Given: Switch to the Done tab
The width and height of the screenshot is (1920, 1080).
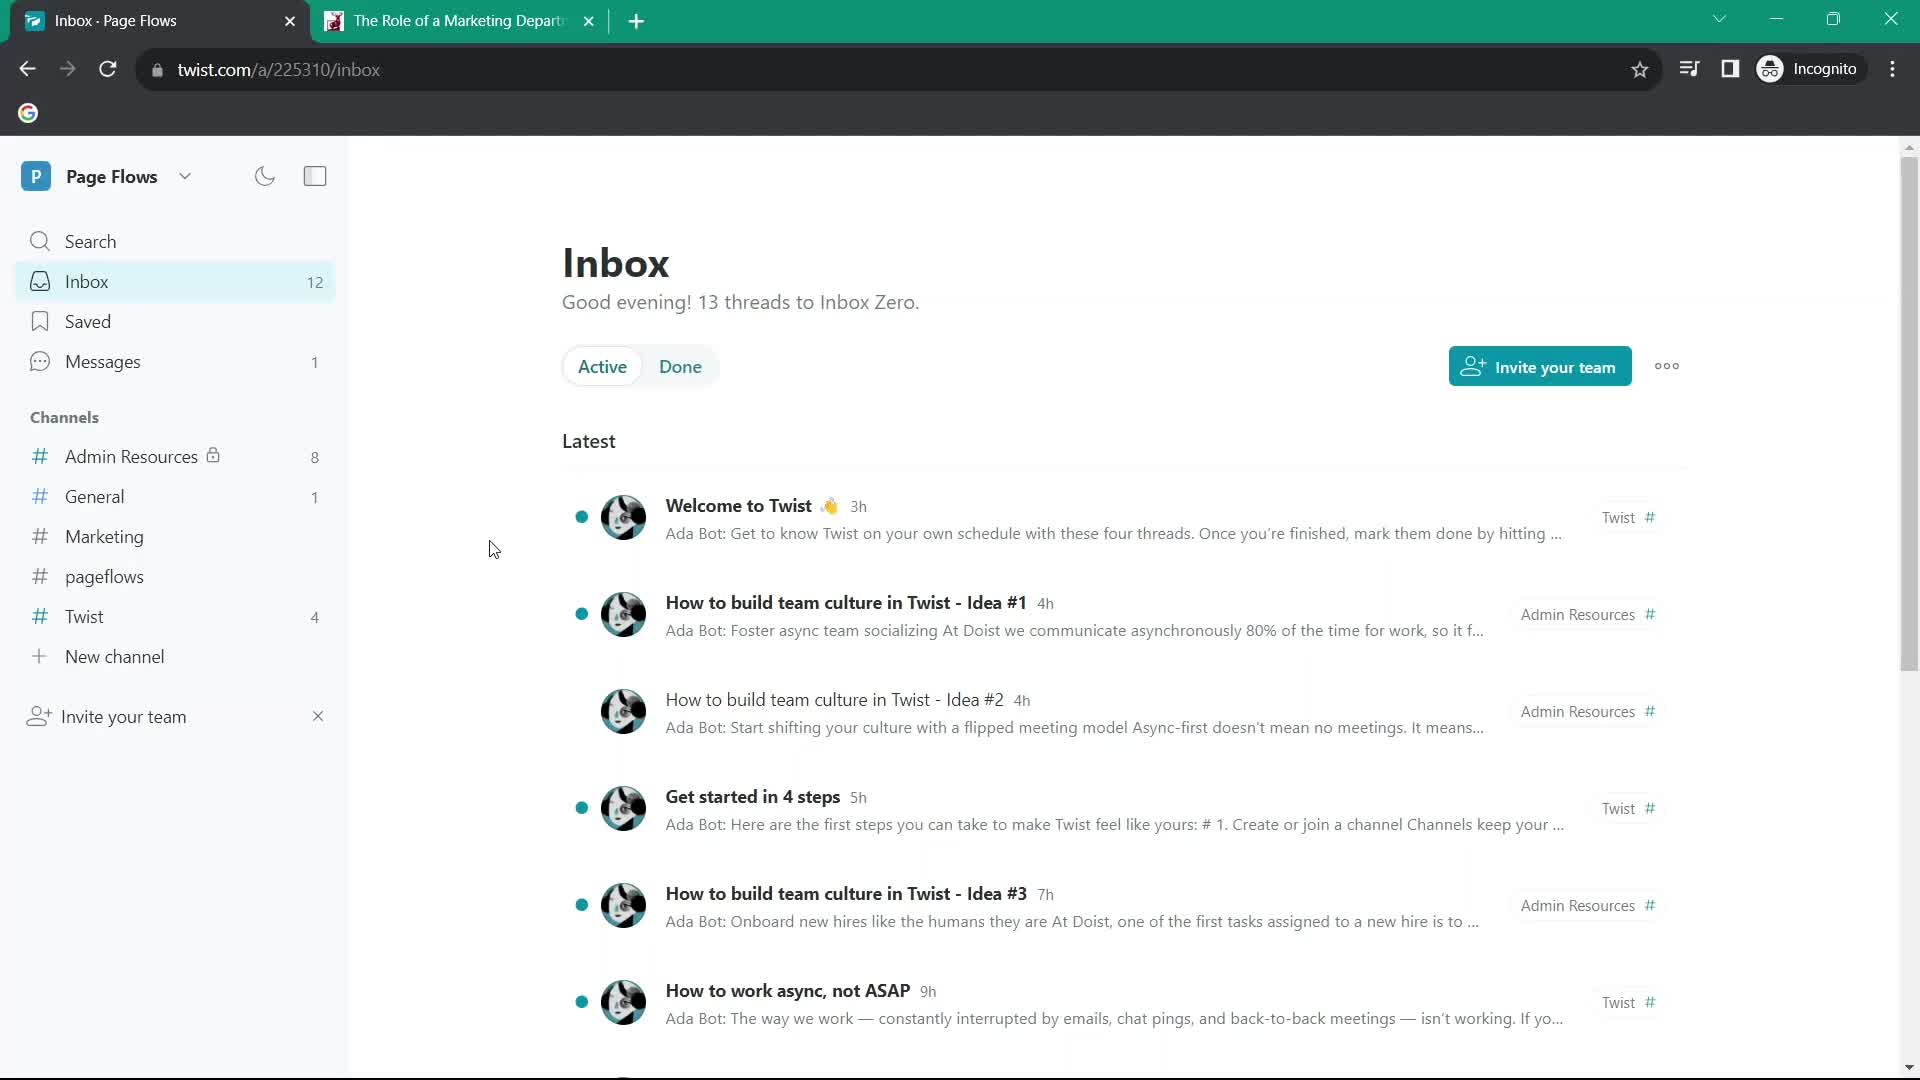Looking at the screenshot, I should [x=680, y=367].
